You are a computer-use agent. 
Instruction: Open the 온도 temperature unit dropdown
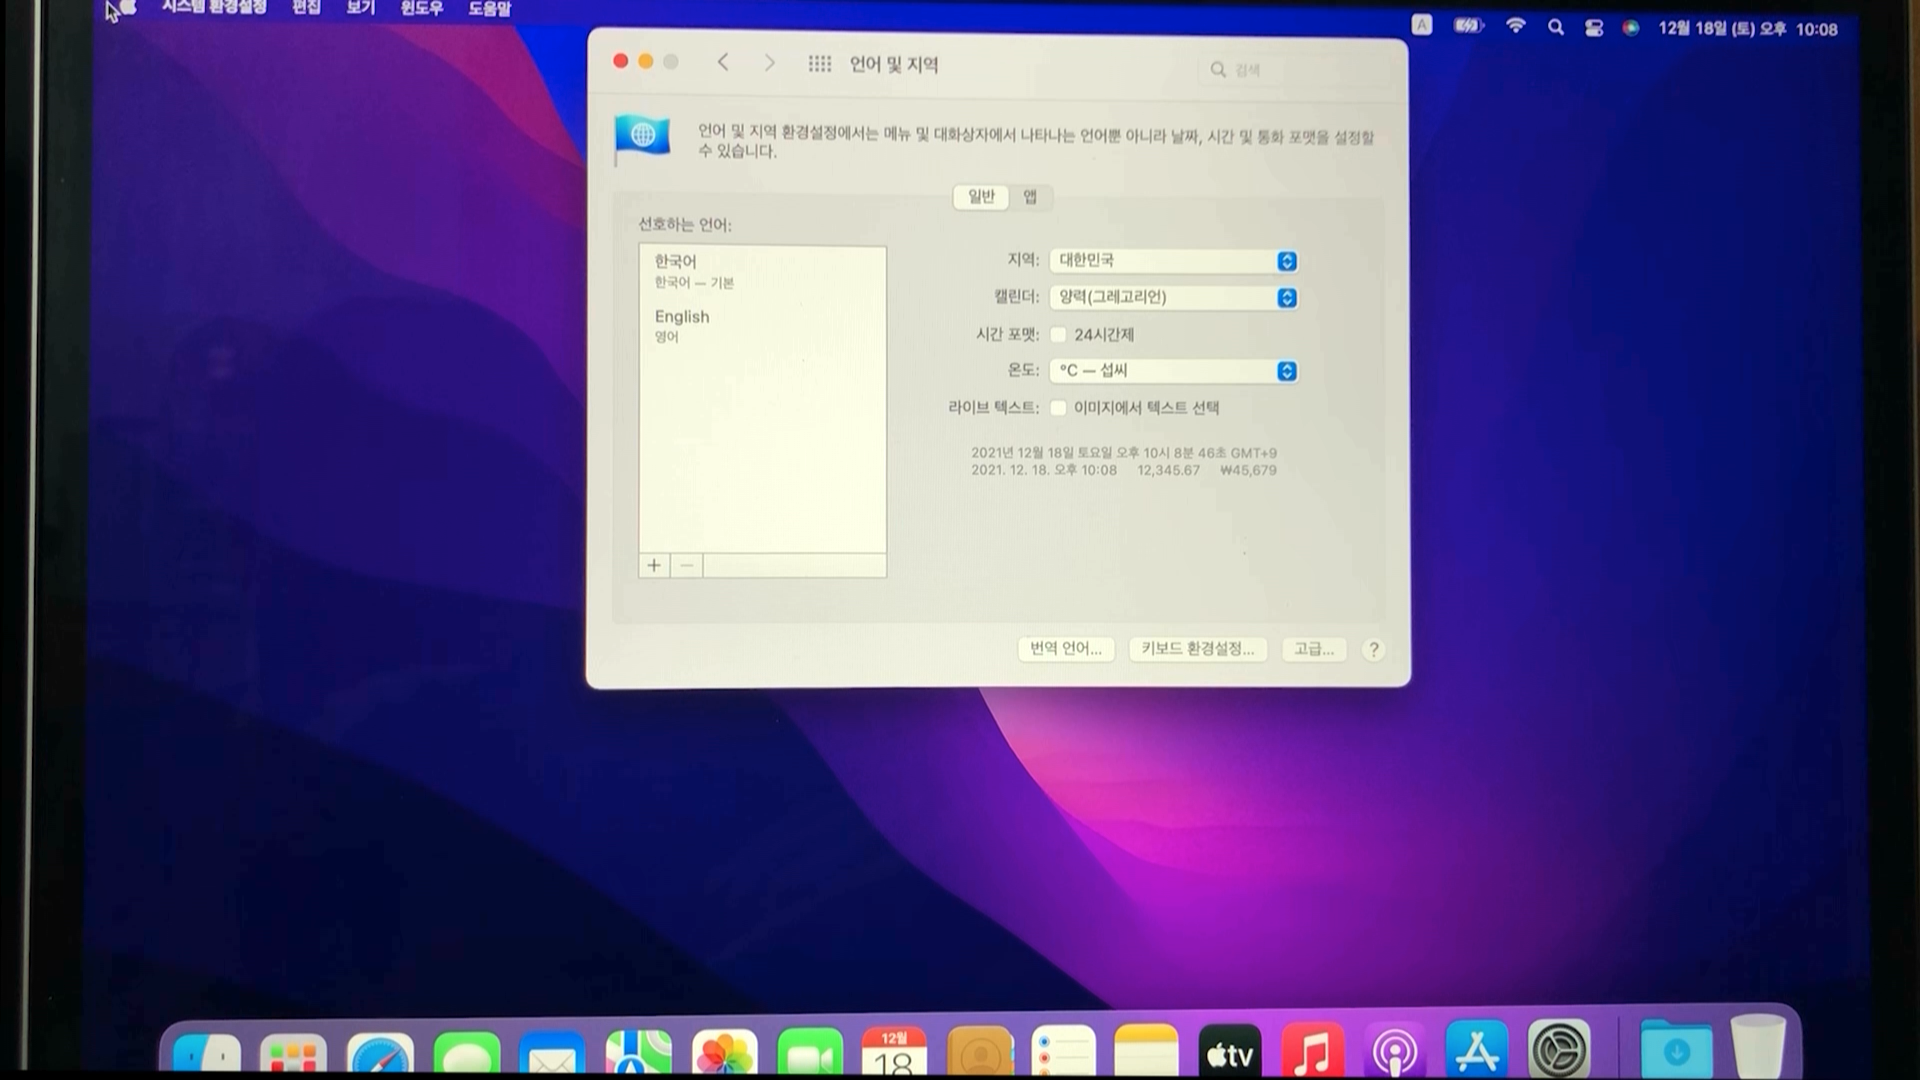click(1174, 371)
